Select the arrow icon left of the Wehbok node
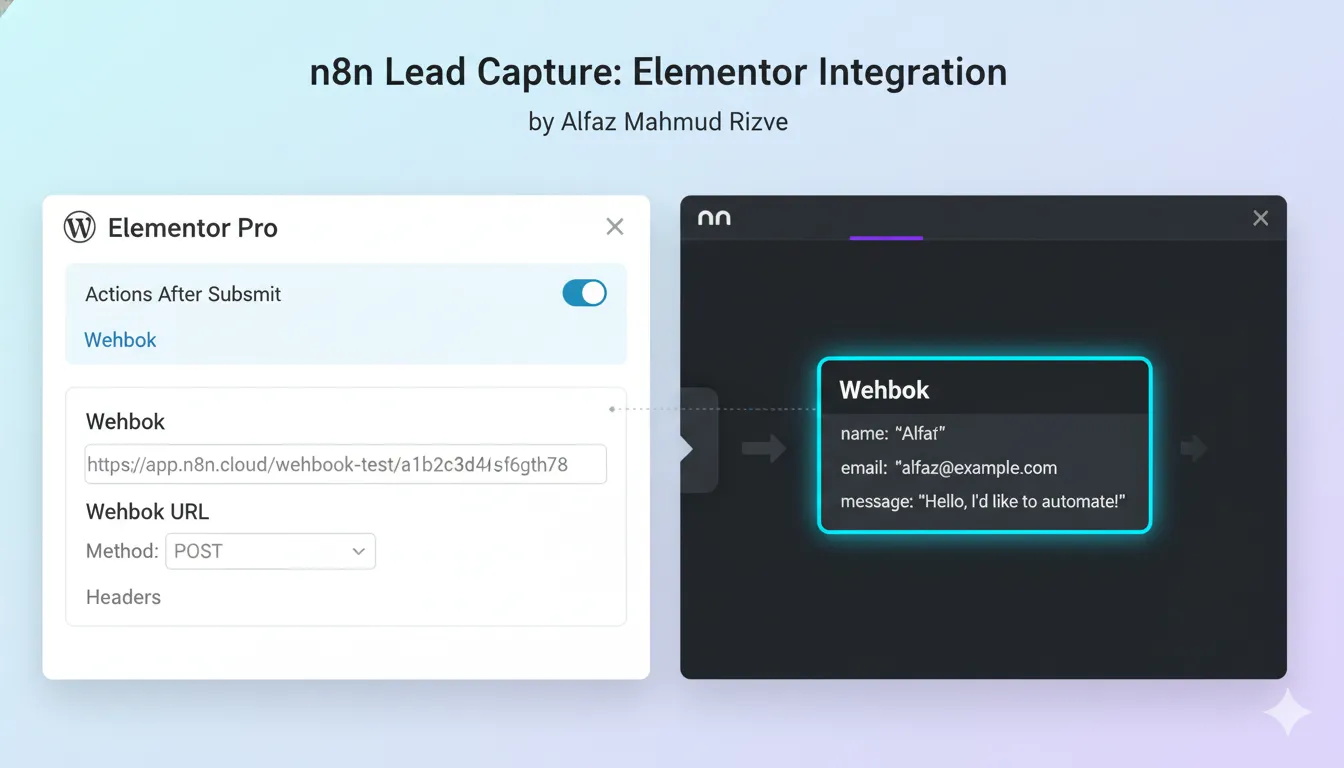Screen dimensions: 1344x768 [x=765, y=448]
